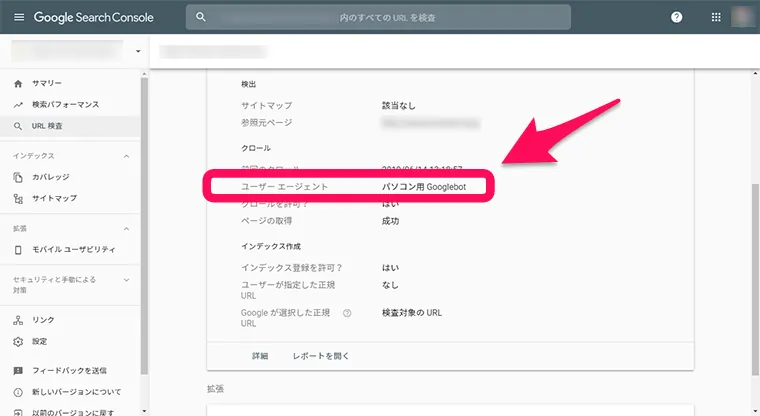
Task: Open the account avatar menu
Action: pos(742,17)
